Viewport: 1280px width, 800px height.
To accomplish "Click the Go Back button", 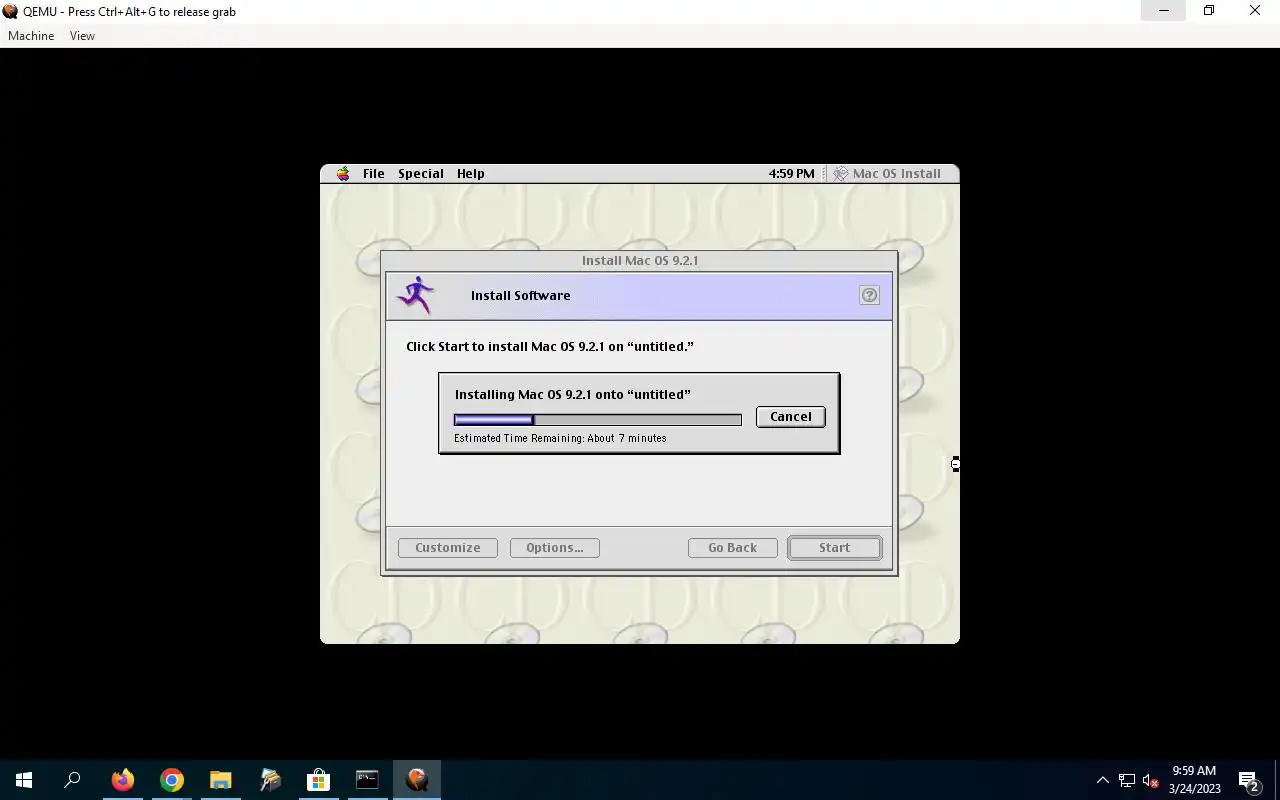I will coord(732,548).
